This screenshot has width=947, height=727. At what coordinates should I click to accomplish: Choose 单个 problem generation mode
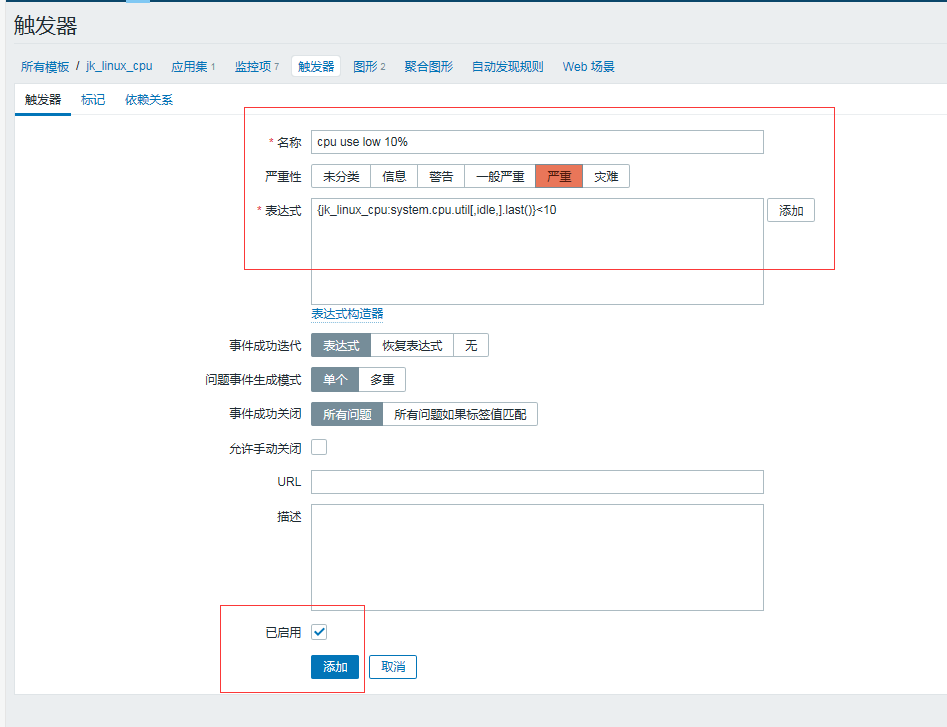(335, 380)
